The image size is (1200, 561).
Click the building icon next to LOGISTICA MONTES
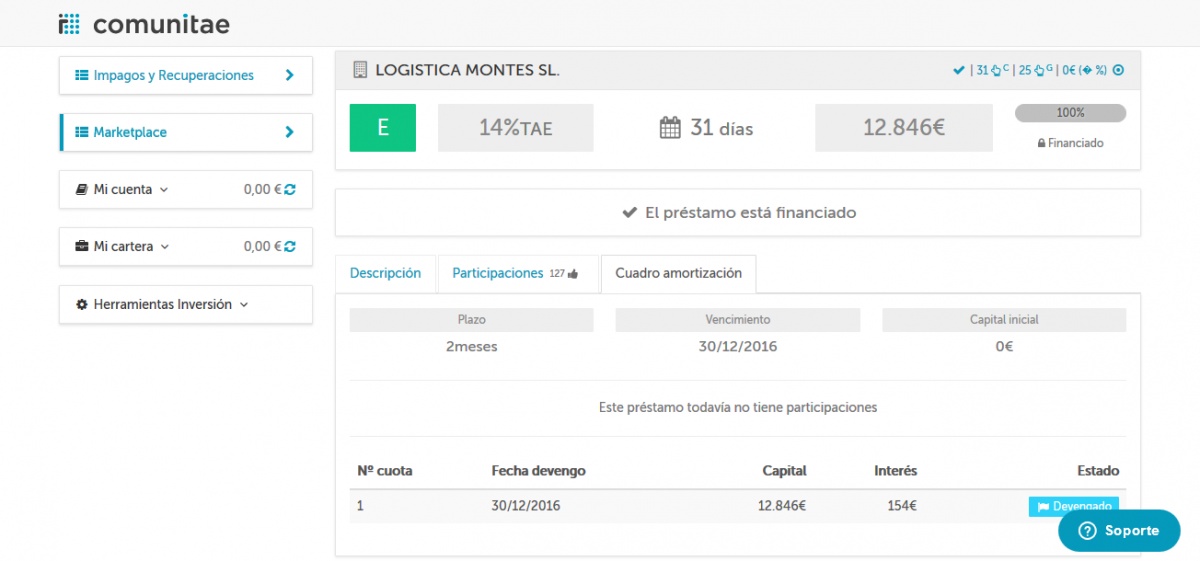[x=360, y=70]
